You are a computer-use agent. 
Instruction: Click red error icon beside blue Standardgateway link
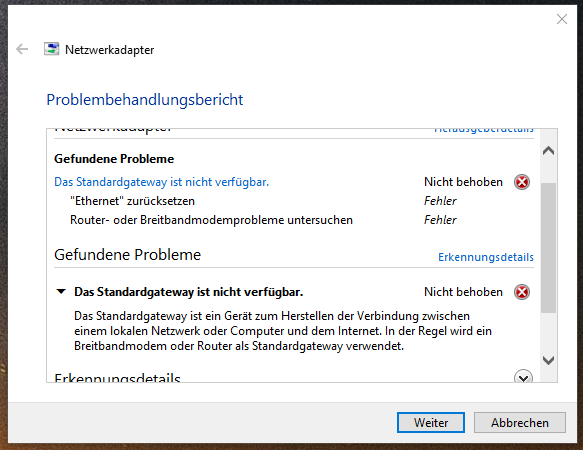pyautogui.click(x=522, y=182)
